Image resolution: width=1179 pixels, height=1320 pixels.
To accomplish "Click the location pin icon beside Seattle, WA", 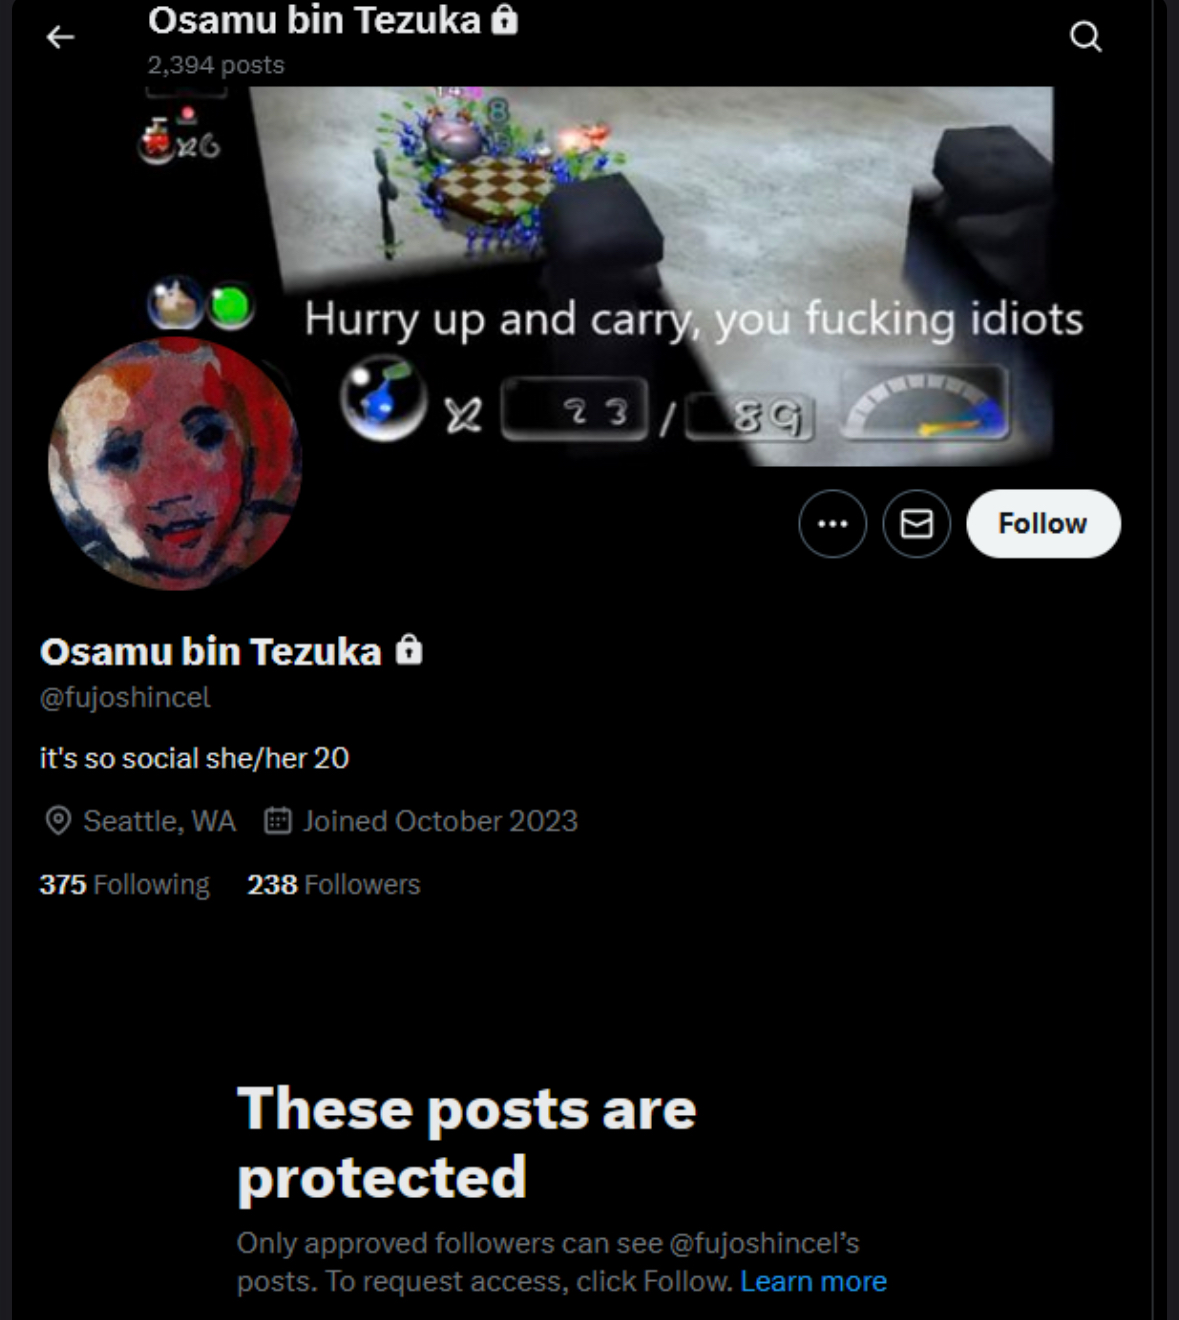I will 58,821.
